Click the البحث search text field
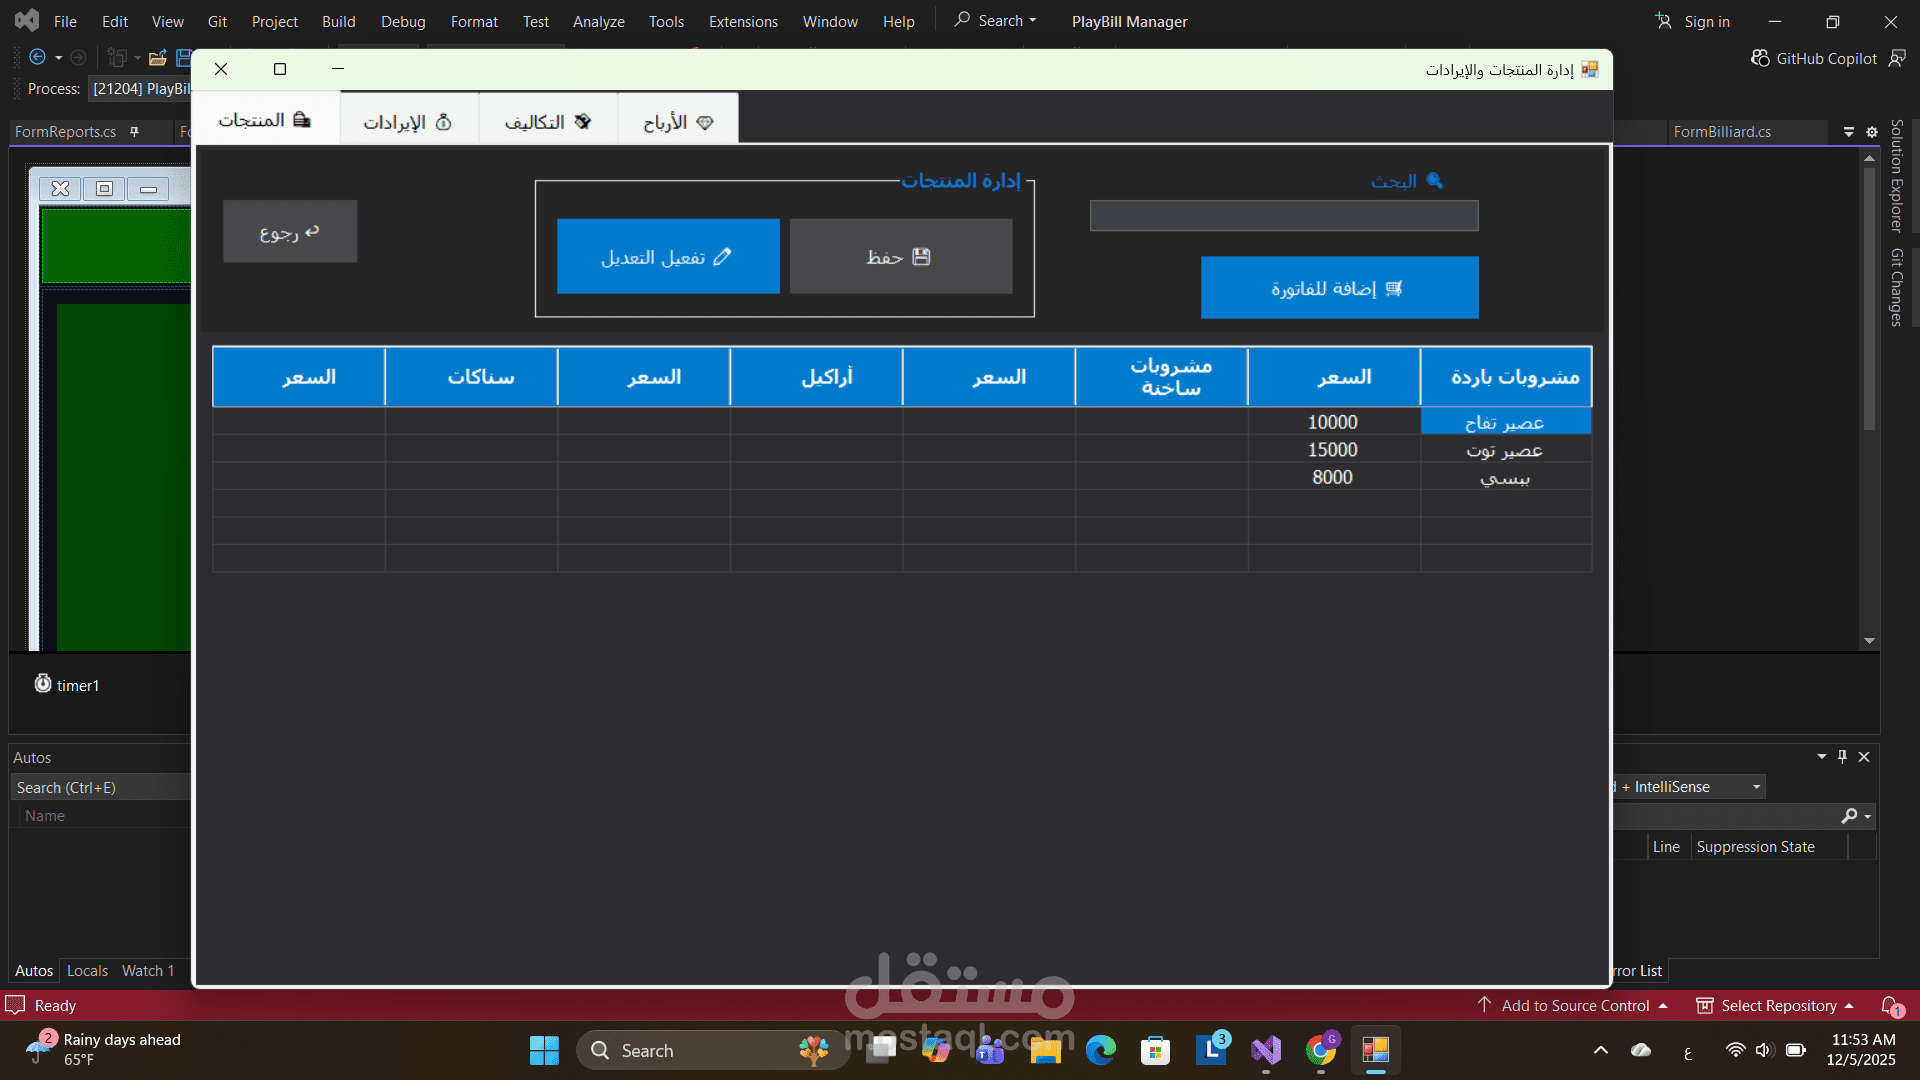Image resolution: width=1920 pixels, height=1080 pixels. coord(1283,216)
